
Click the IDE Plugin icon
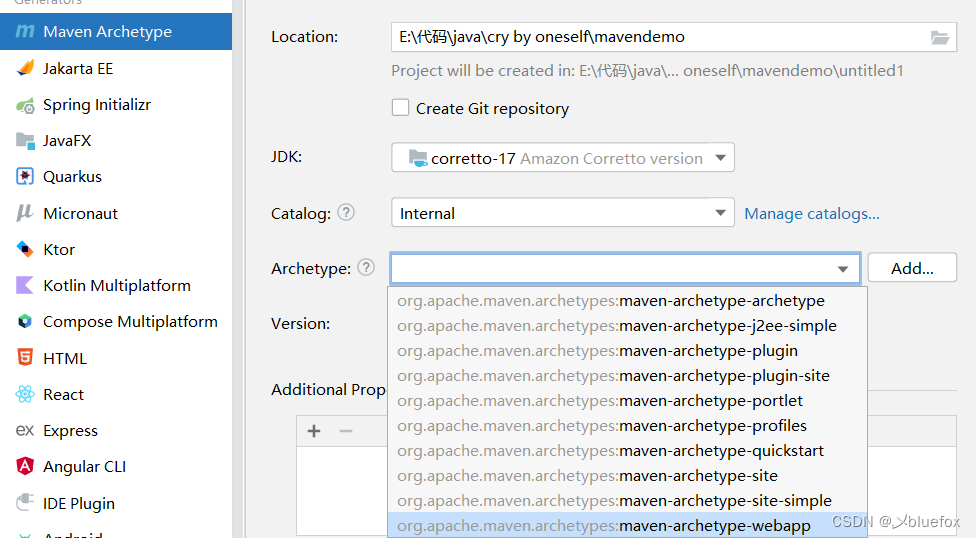tap(25, 502)
